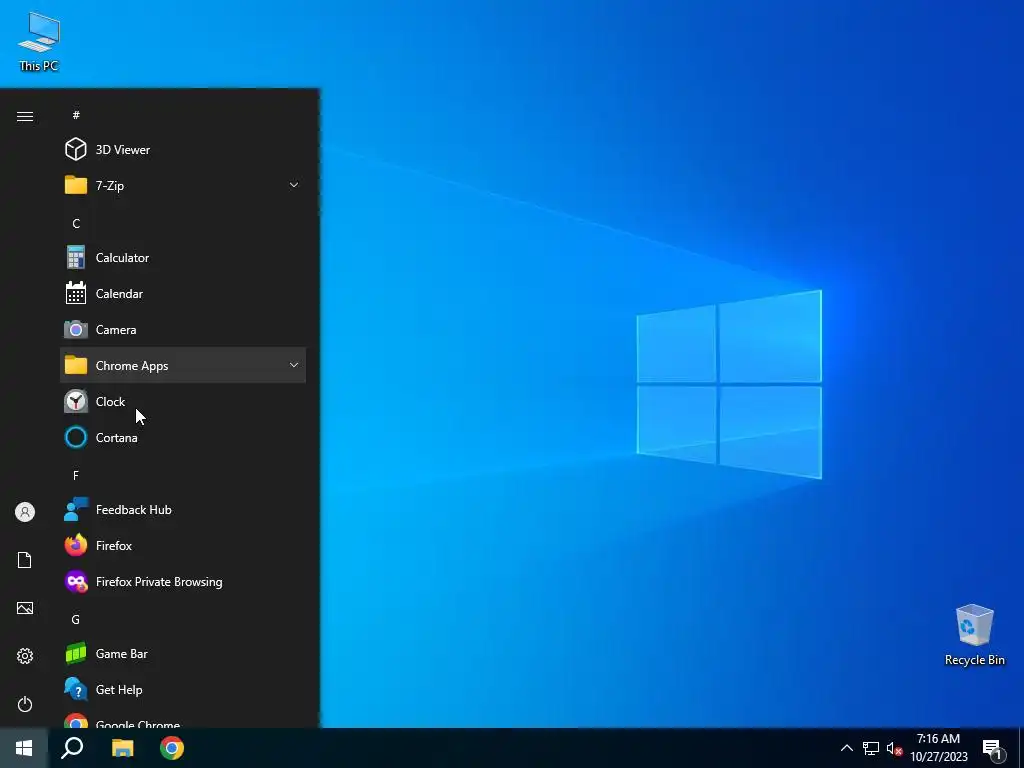Launch the Camera app
This screenshot has width=1024, height=768.
(183, 329)
